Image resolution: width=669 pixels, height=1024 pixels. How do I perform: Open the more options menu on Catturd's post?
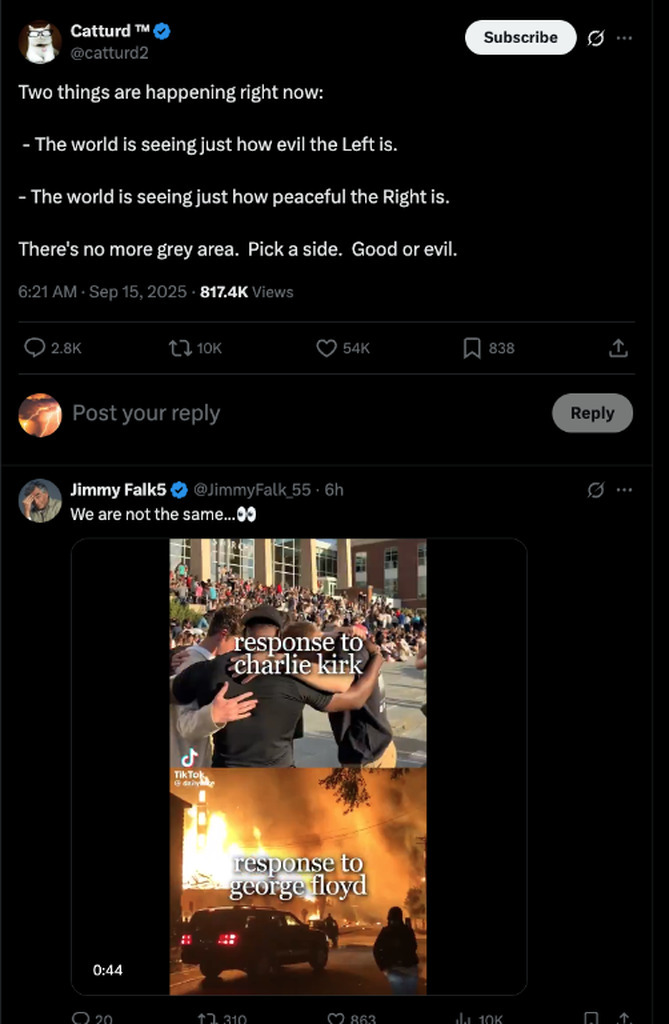point(625,38)
